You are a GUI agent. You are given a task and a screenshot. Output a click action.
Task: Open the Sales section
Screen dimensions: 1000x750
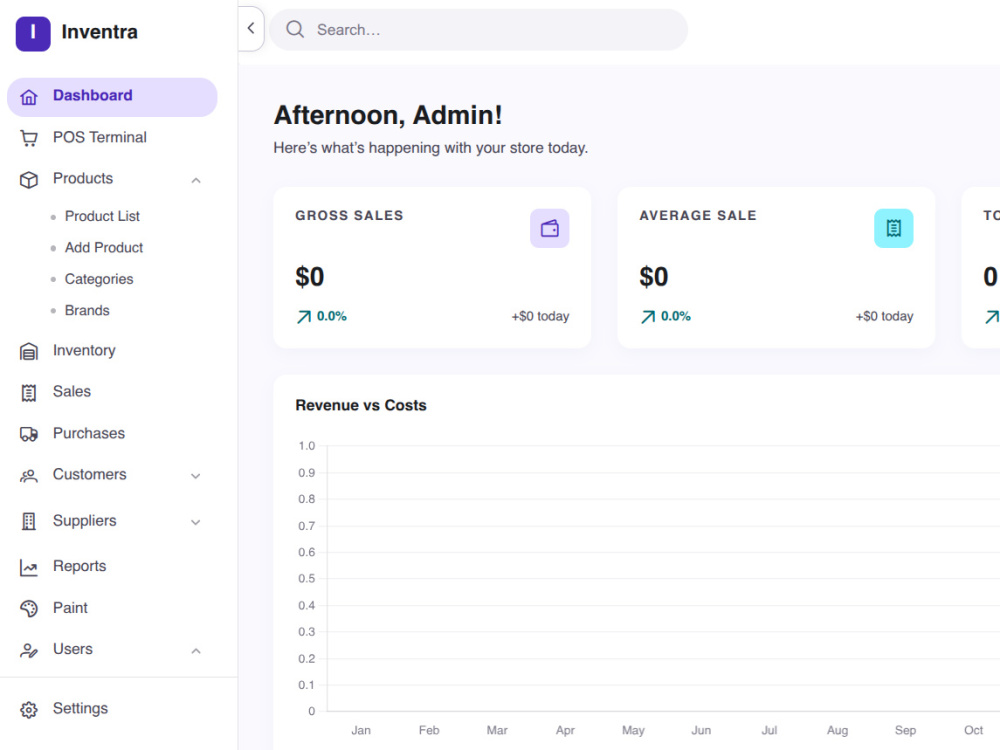click(112, 392)
